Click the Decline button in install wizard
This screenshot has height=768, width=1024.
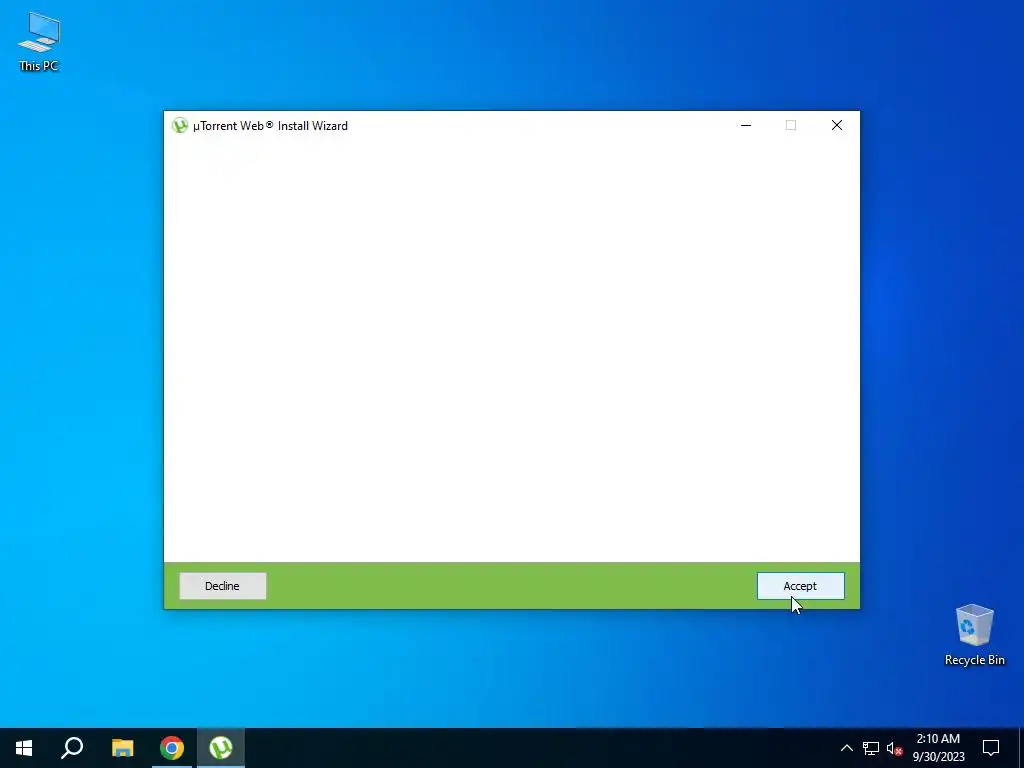point(223,586)
